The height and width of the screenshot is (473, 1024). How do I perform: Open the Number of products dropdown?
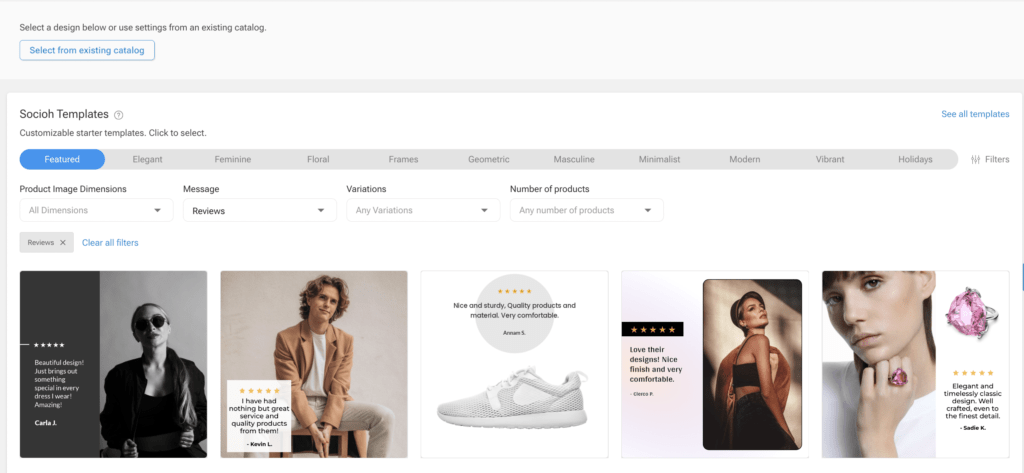pyautogui.click(x=585, y=210)
